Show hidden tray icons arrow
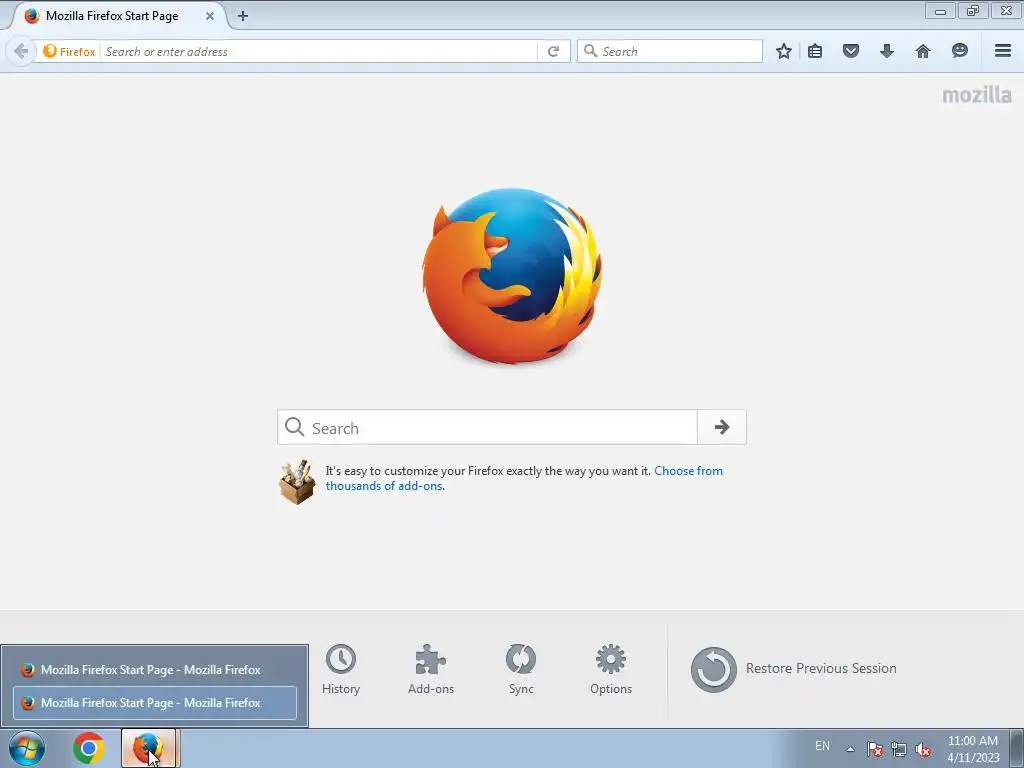1024x768 pixels. (x=850, y=749)
